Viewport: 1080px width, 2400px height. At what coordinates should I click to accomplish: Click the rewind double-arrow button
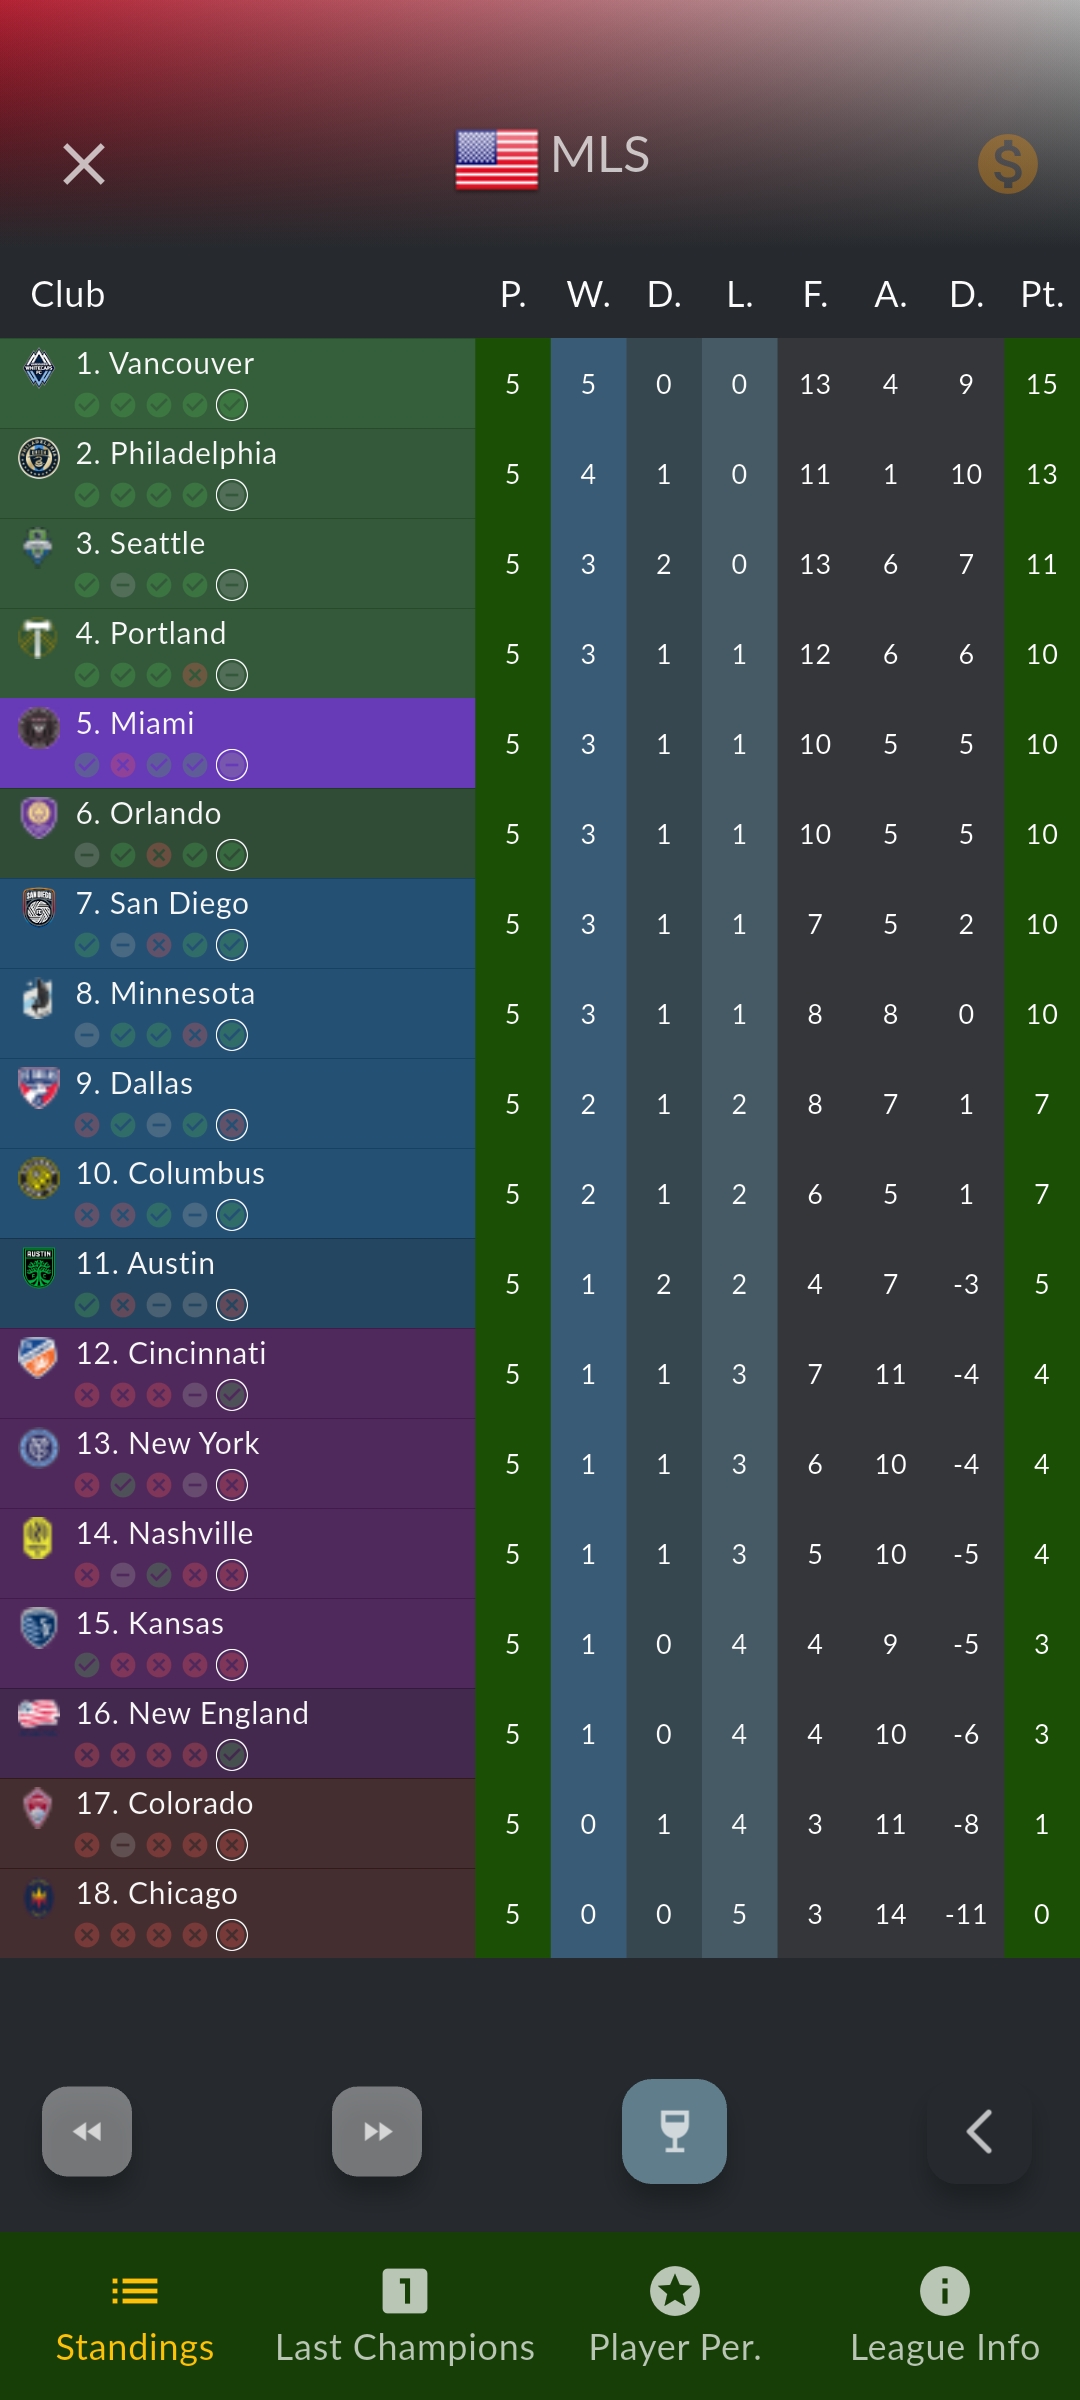[87, 2131]
